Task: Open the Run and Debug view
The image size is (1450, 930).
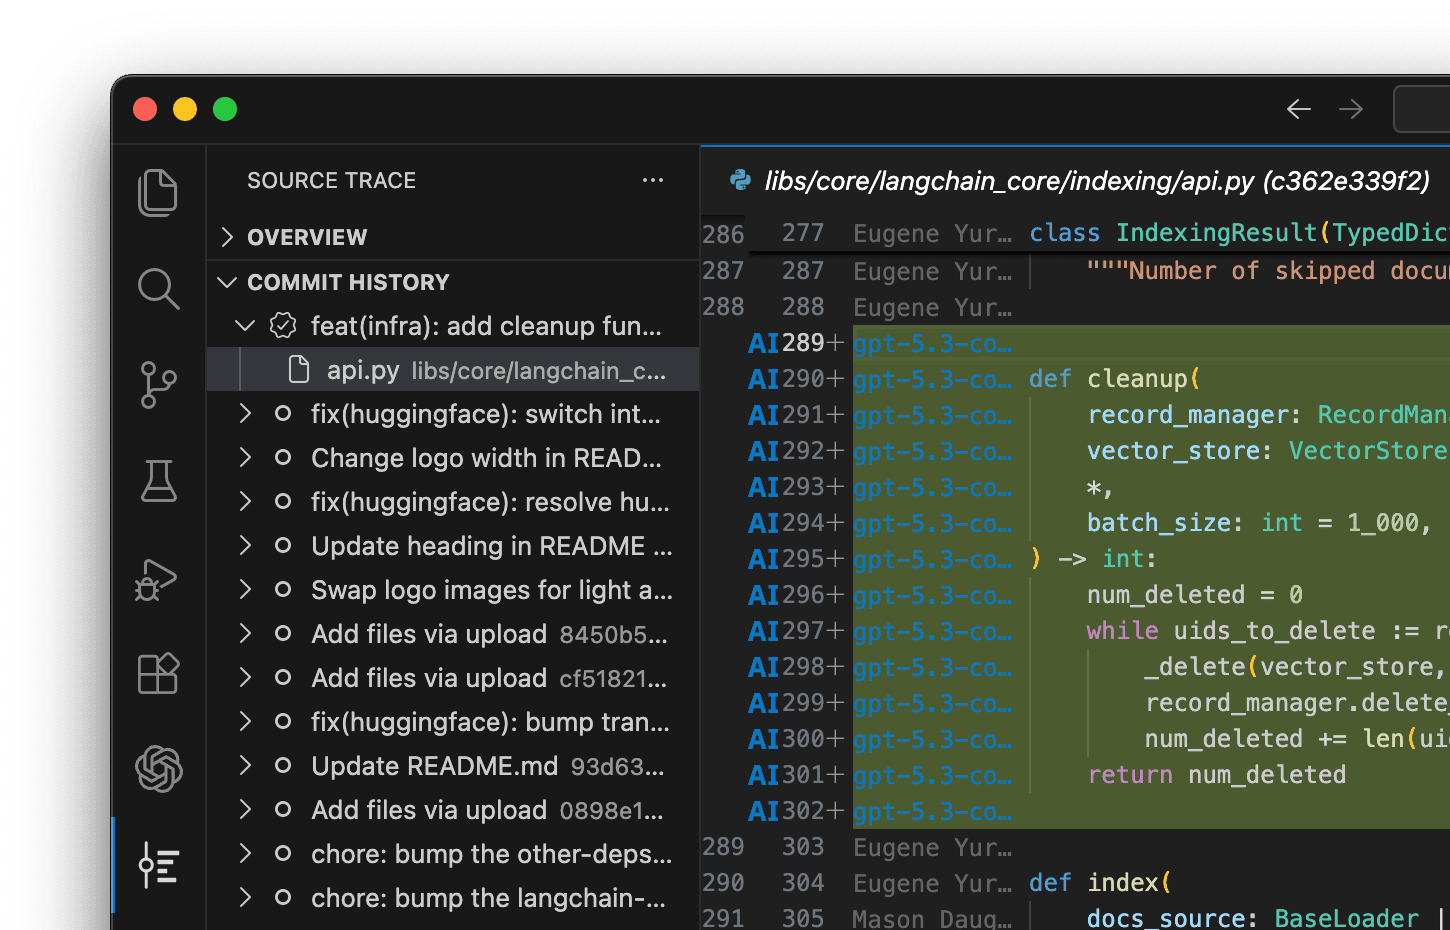Action: (x=158, y=578)
